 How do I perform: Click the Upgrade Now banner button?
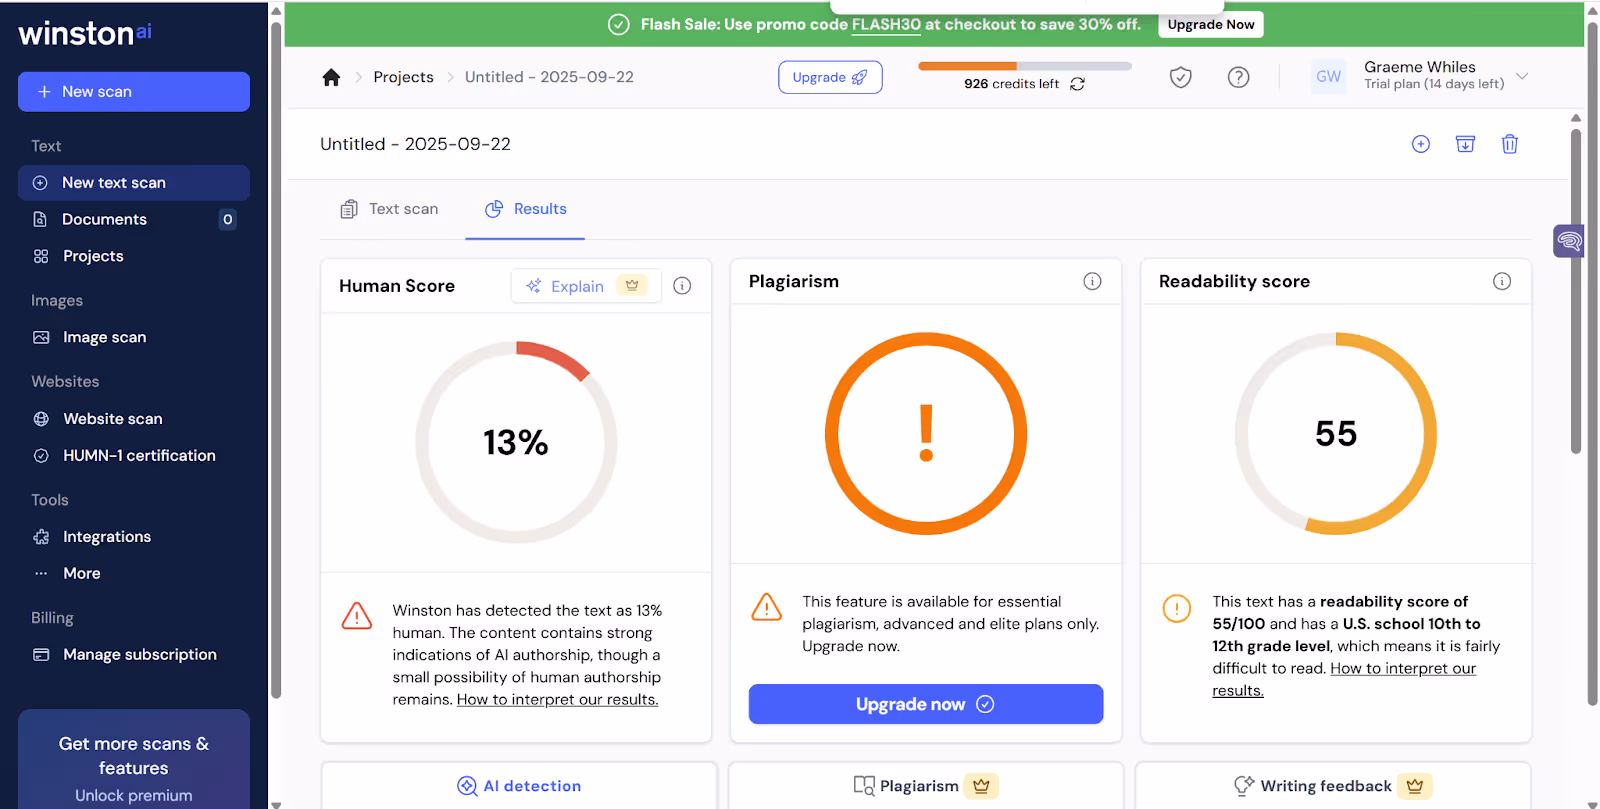click(x=1211, y=24)
